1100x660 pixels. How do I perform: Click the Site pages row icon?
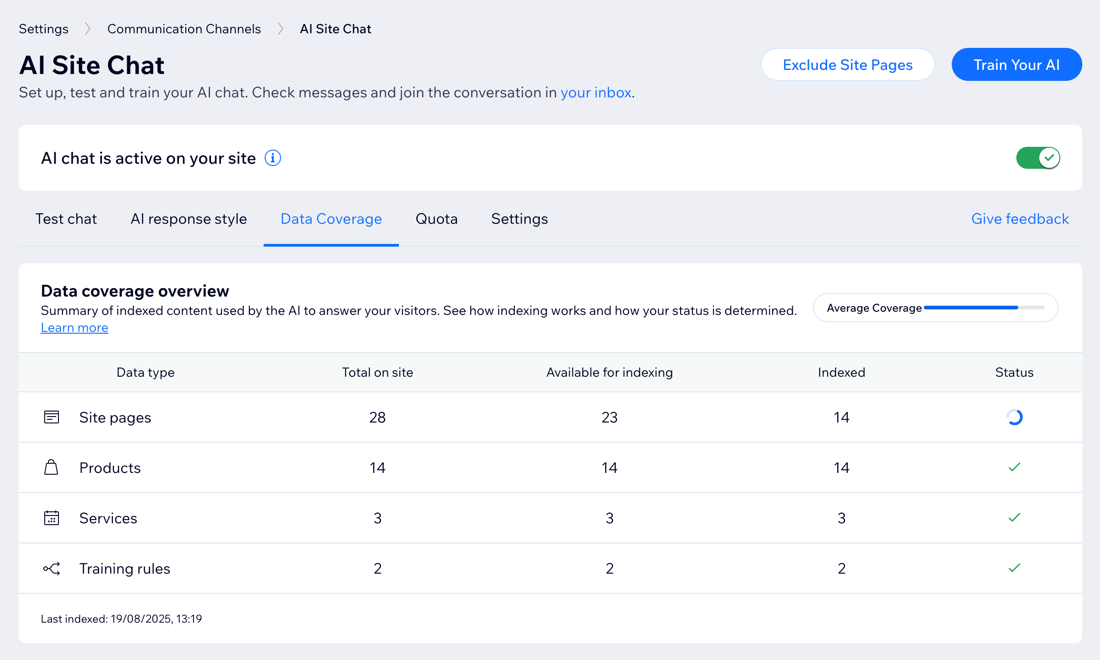pyautogui.click(x=51, y=417)
